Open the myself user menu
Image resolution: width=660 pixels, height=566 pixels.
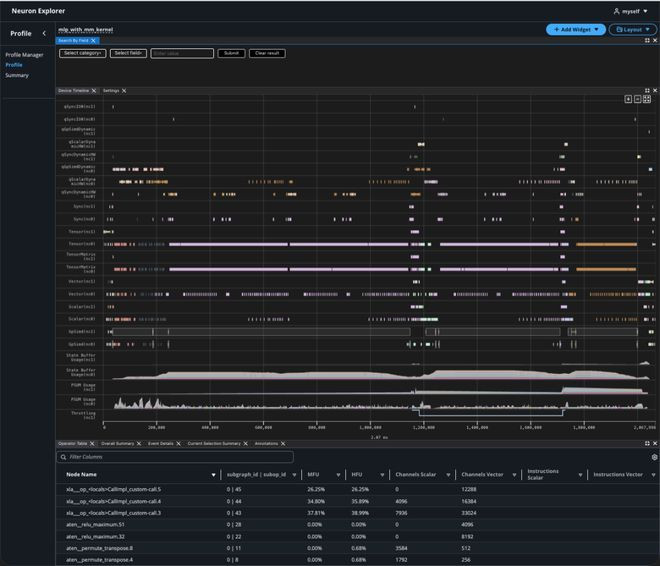click(x=630, y=10)
